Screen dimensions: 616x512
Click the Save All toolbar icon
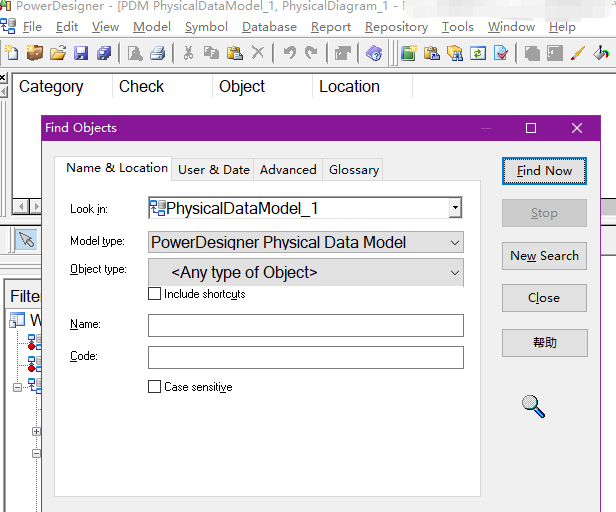tap(104, 53)
